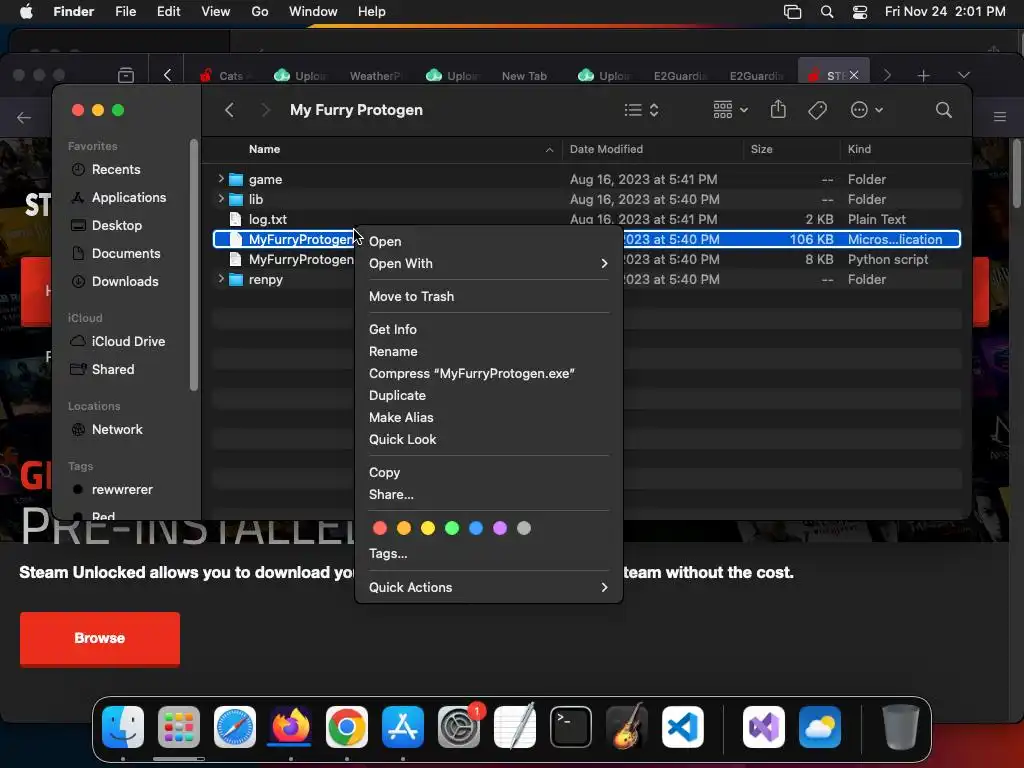Open the Go menu in menu bar

pos(259,11)
